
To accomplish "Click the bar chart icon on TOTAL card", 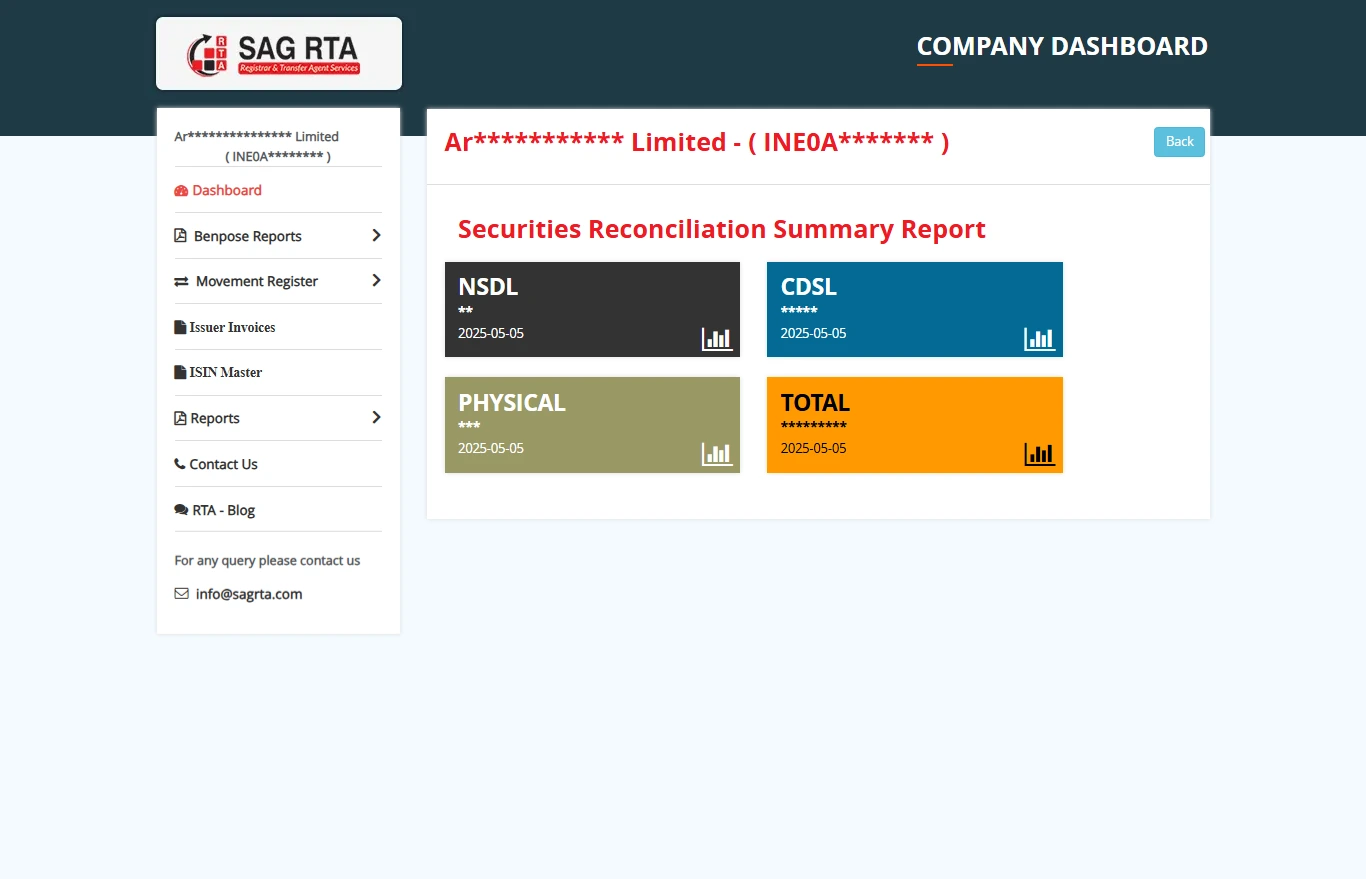I will pos(1039,454).
